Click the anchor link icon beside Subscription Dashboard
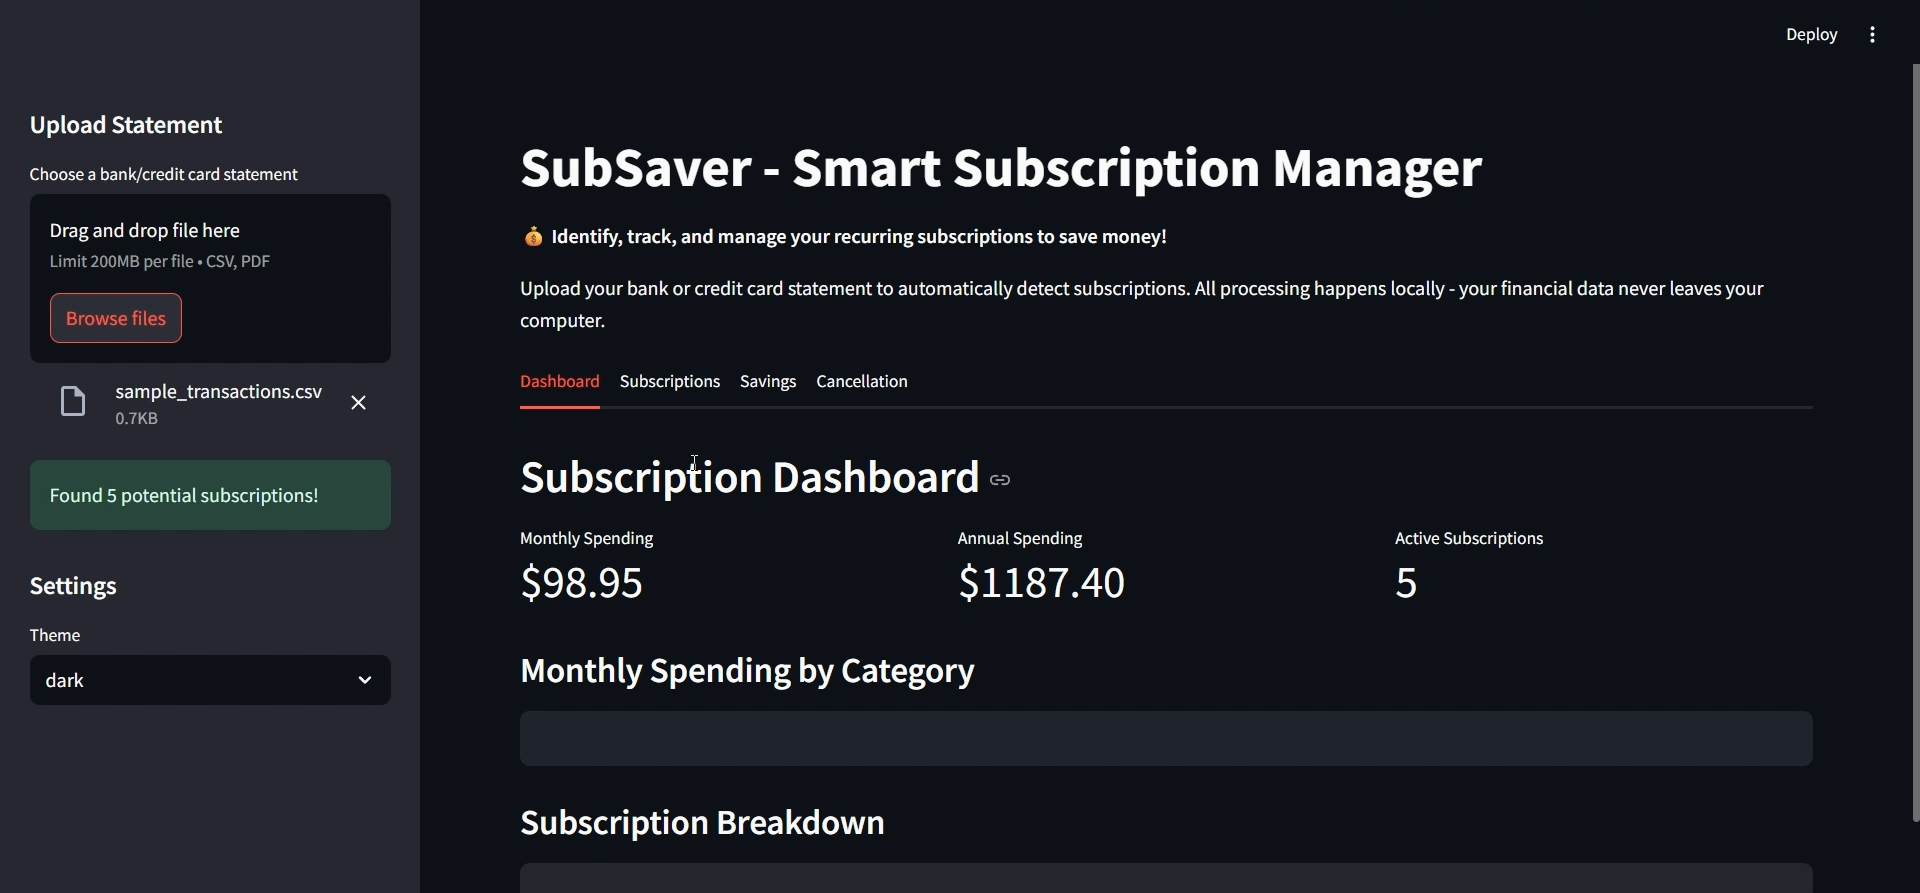The height and width of the screenshot is (893, 1920). (x=1000, y=480)
